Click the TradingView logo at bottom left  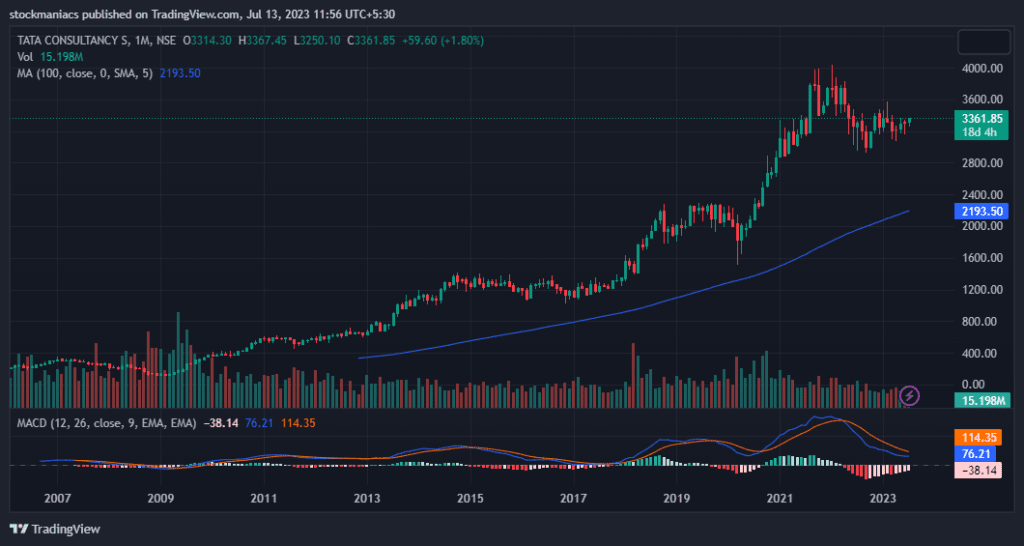(55, 529)
